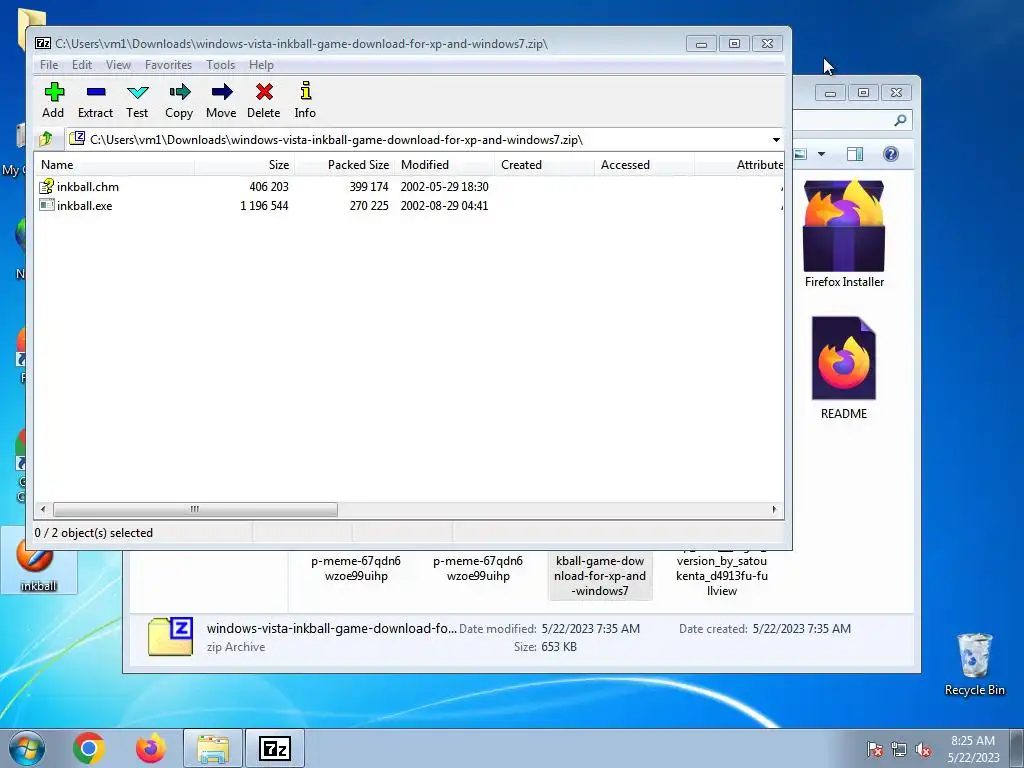Select the inkball desktop shortcut
Screen dimensions: 1024x768
click(x=38, y=562)
